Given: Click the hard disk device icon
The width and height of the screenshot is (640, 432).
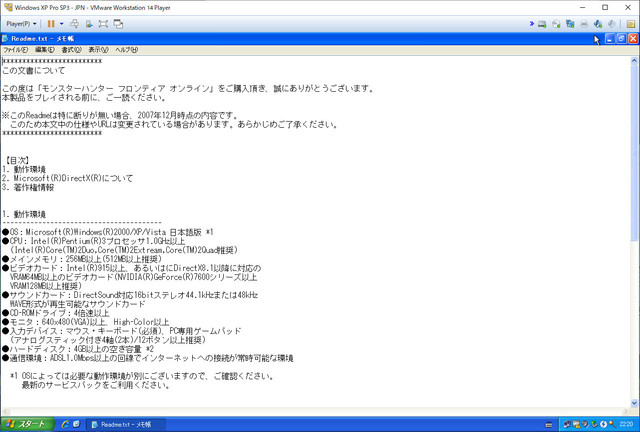Looking at the screenshot, I should [x=542, y=24].
